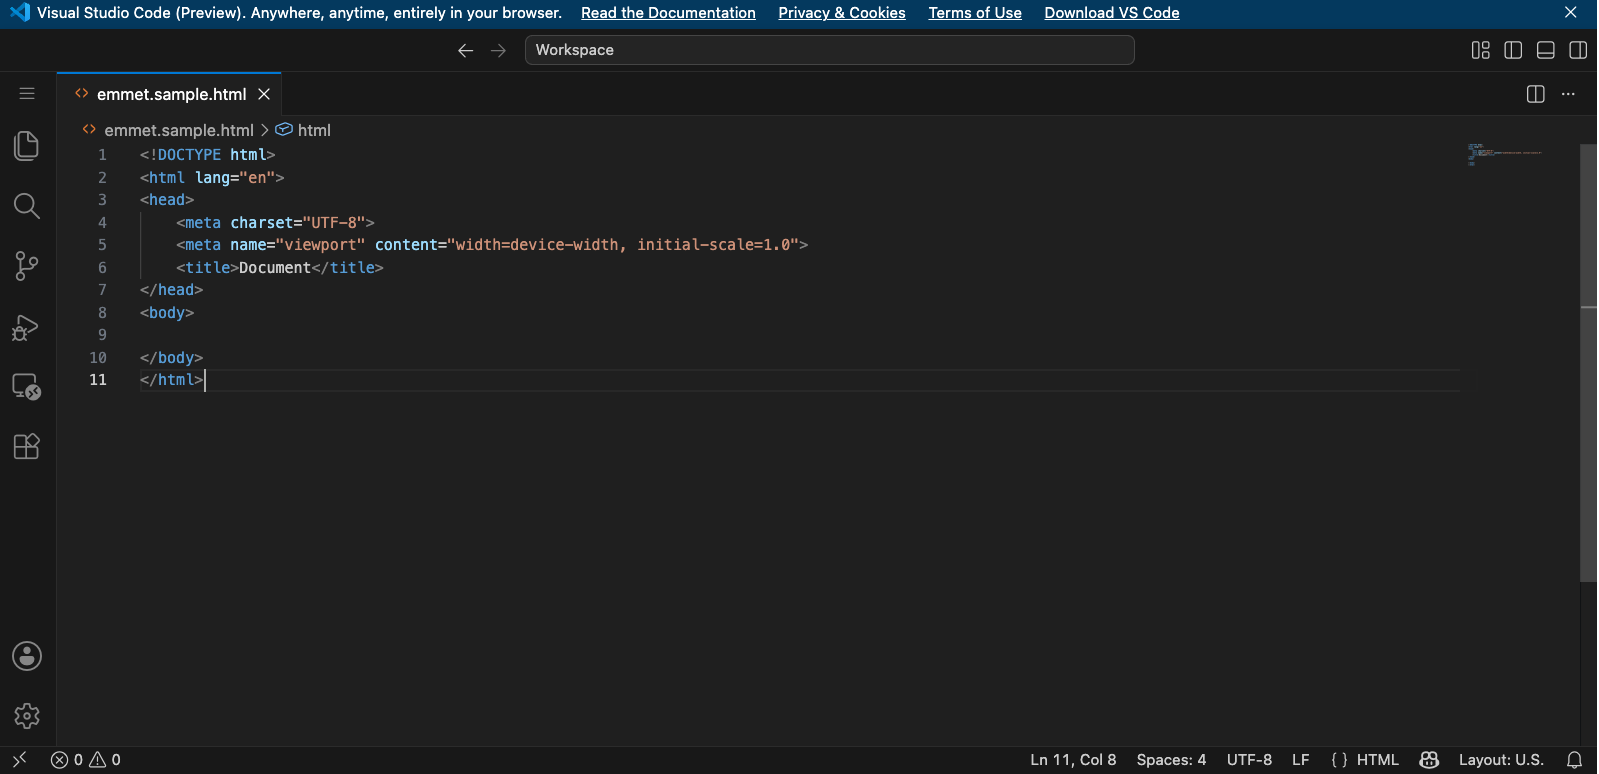
Task: Open editor More Actions ellipsis
Action: (x=1568, y=94)
